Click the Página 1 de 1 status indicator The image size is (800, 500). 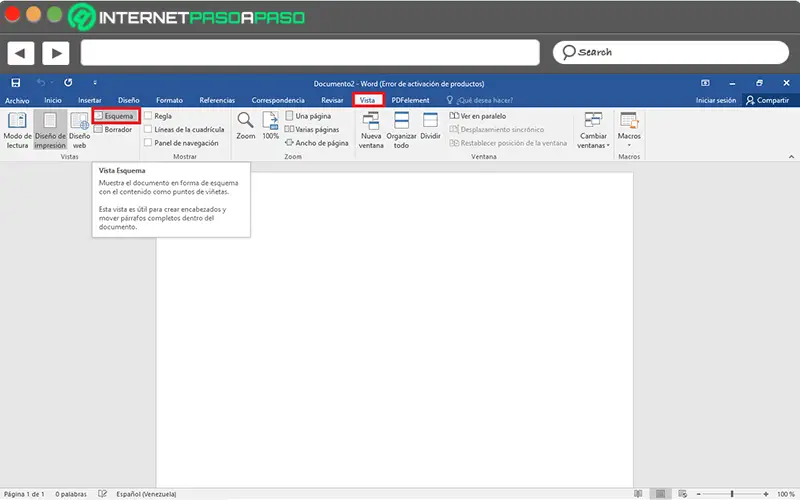tap(24, 494)
